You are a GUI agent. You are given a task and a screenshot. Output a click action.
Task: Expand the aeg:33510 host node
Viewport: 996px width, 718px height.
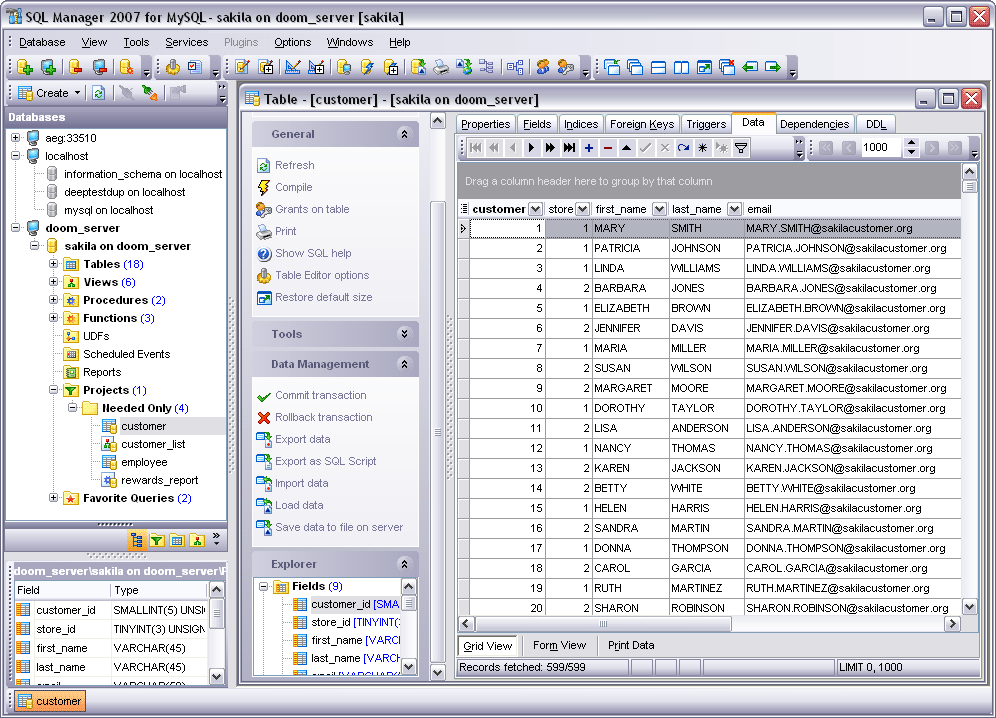(16, 137)
